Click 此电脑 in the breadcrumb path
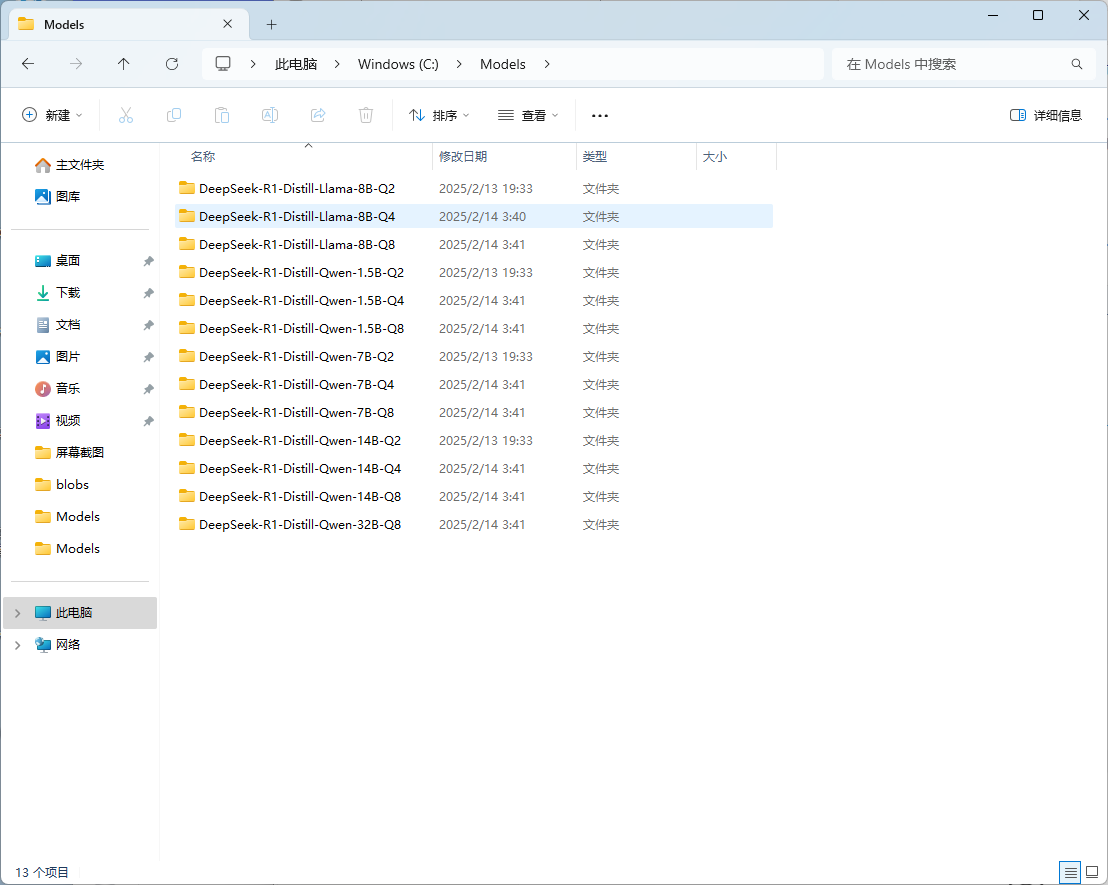This screenshot has height=885, width=1108. [296, 64]
